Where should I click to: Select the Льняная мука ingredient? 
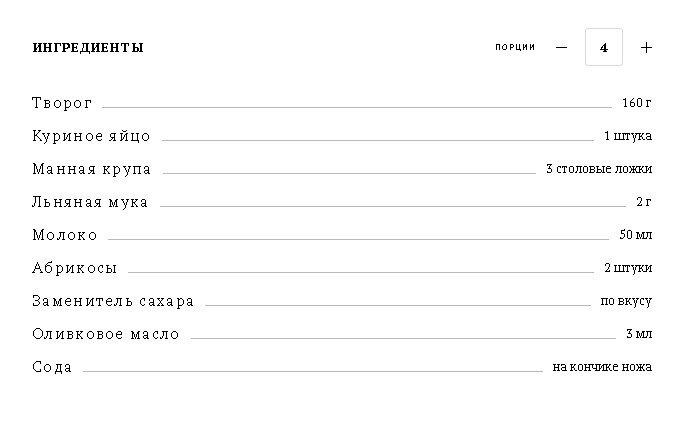(90, 202)
